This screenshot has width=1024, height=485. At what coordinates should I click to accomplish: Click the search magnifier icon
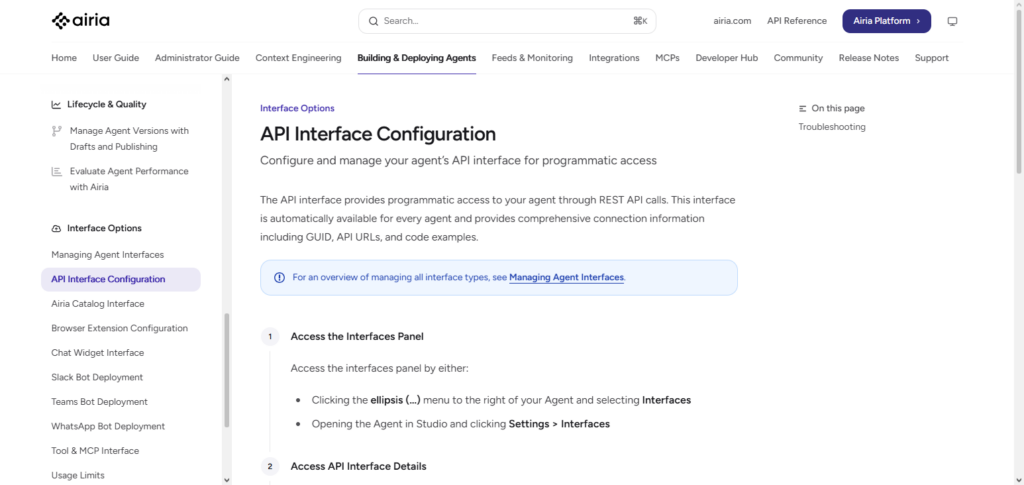pos(374,21)
